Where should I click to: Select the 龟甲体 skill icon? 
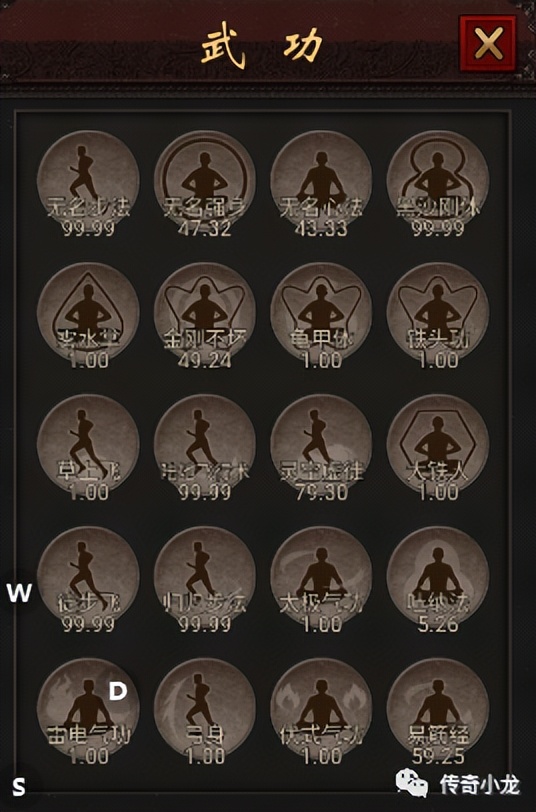click(321, 313)
